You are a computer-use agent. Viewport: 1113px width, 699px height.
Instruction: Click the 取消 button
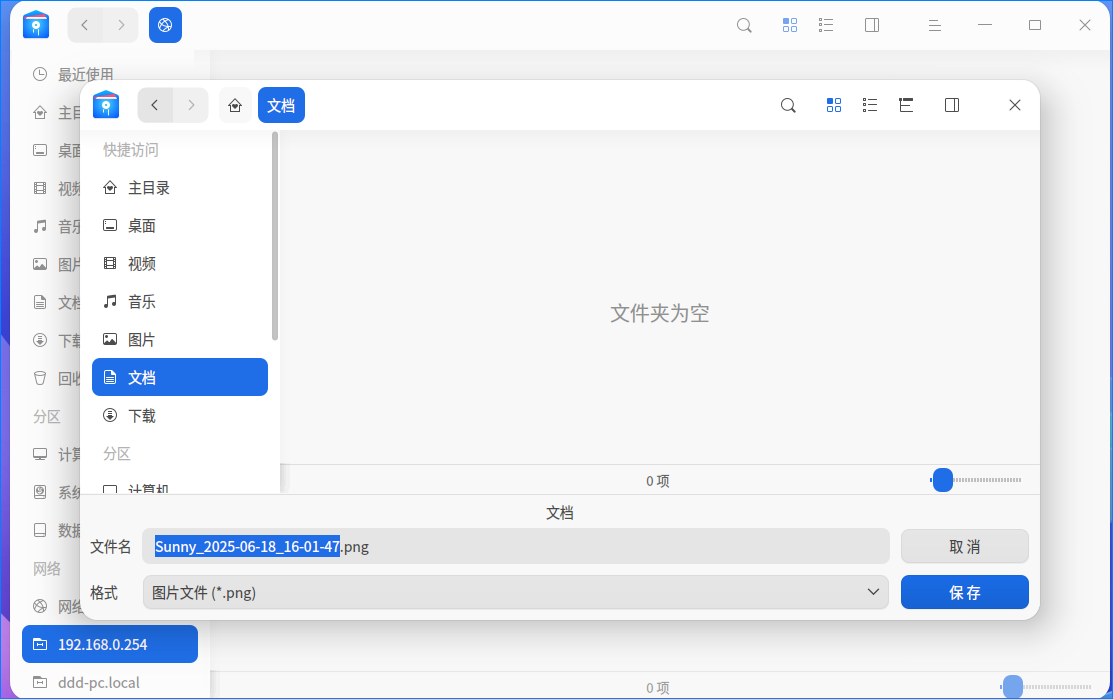point(965,546)
